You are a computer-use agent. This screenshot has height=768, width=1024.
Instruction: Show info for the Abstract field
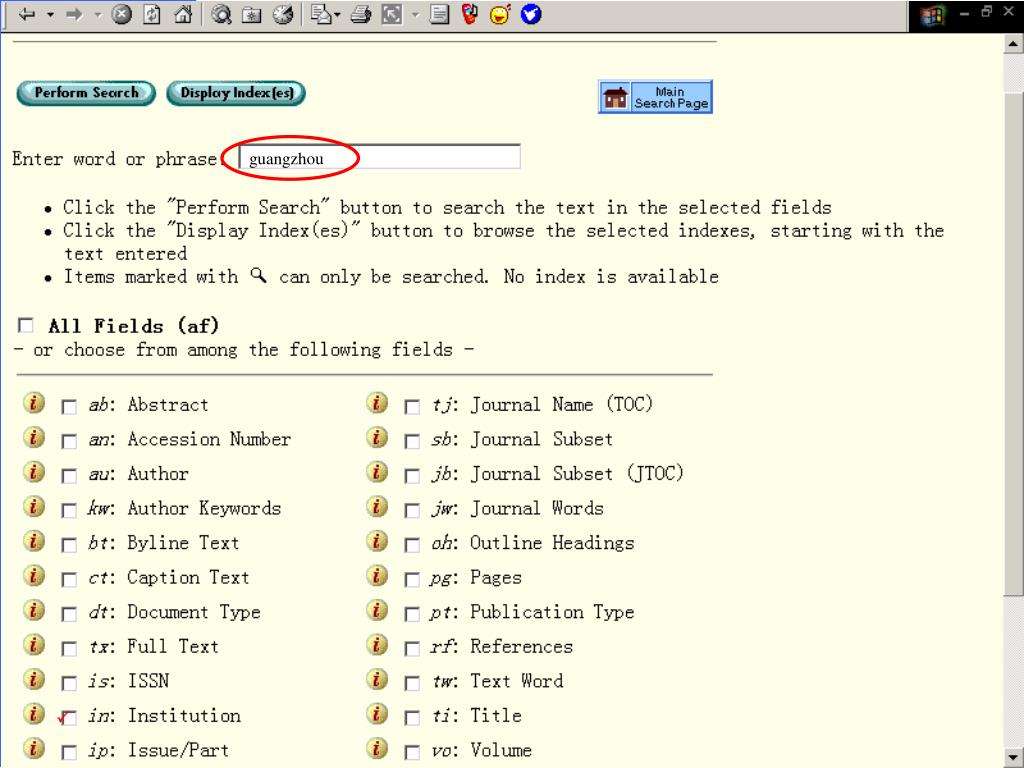pos(34,403)
